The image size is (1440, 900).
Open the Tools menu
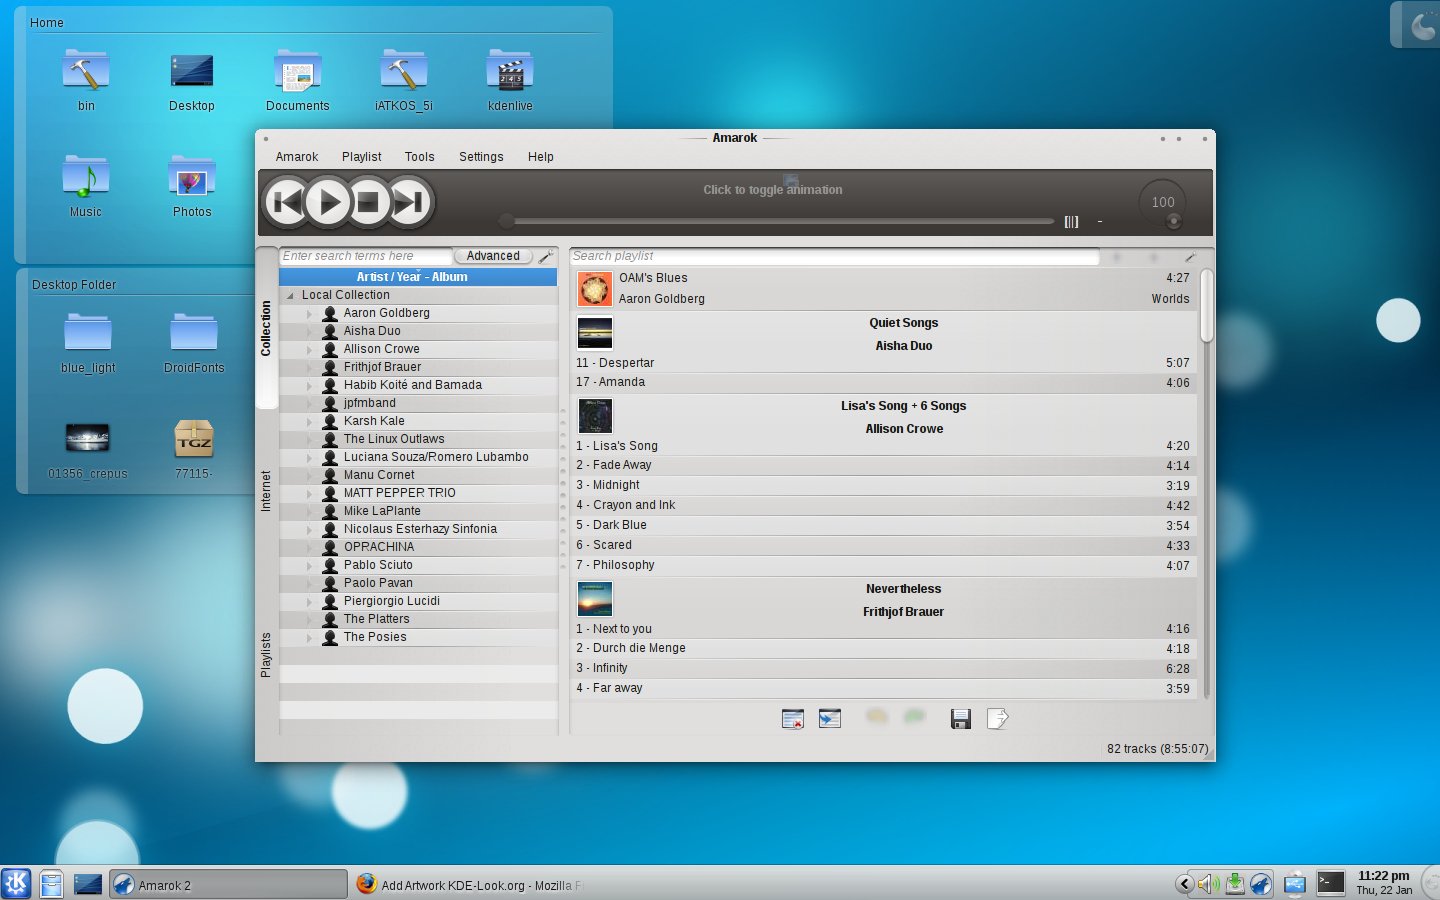coord(419,157)
